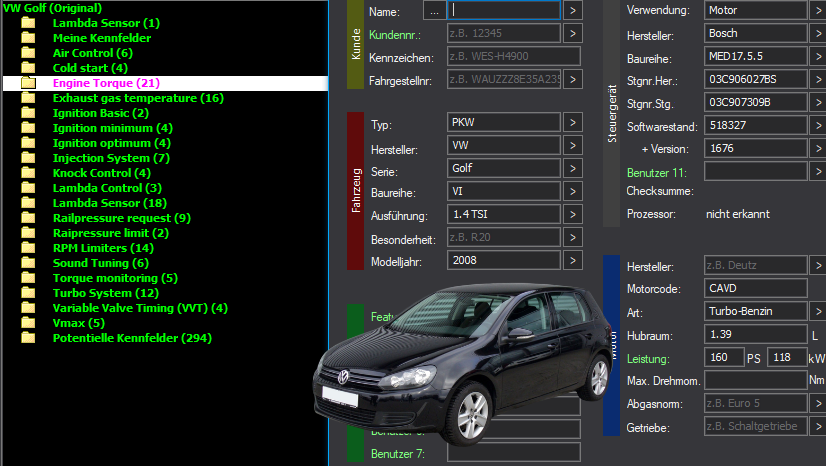Click the Kennzeichen input field
This screenshot has width=826, height=466.
pyautogui.click(x=514, y=56)
